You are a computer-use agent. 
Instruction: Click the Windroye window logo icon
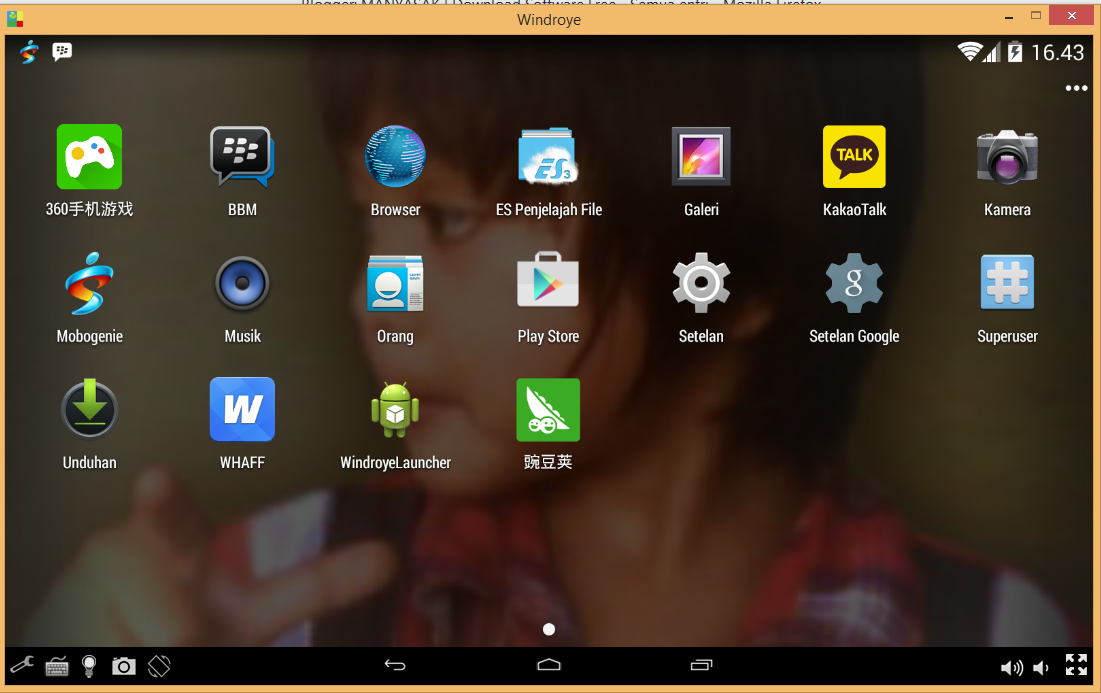click(15, 18)
